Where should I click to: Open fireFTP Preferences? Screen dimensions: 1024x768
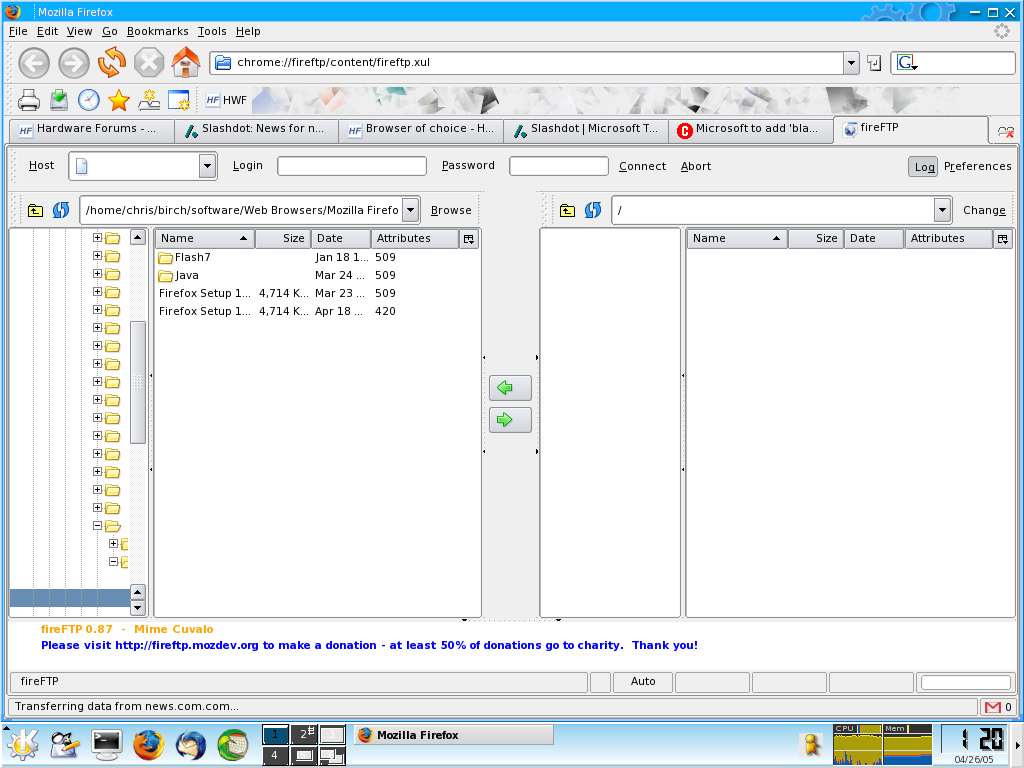click(x=977, y=167)
